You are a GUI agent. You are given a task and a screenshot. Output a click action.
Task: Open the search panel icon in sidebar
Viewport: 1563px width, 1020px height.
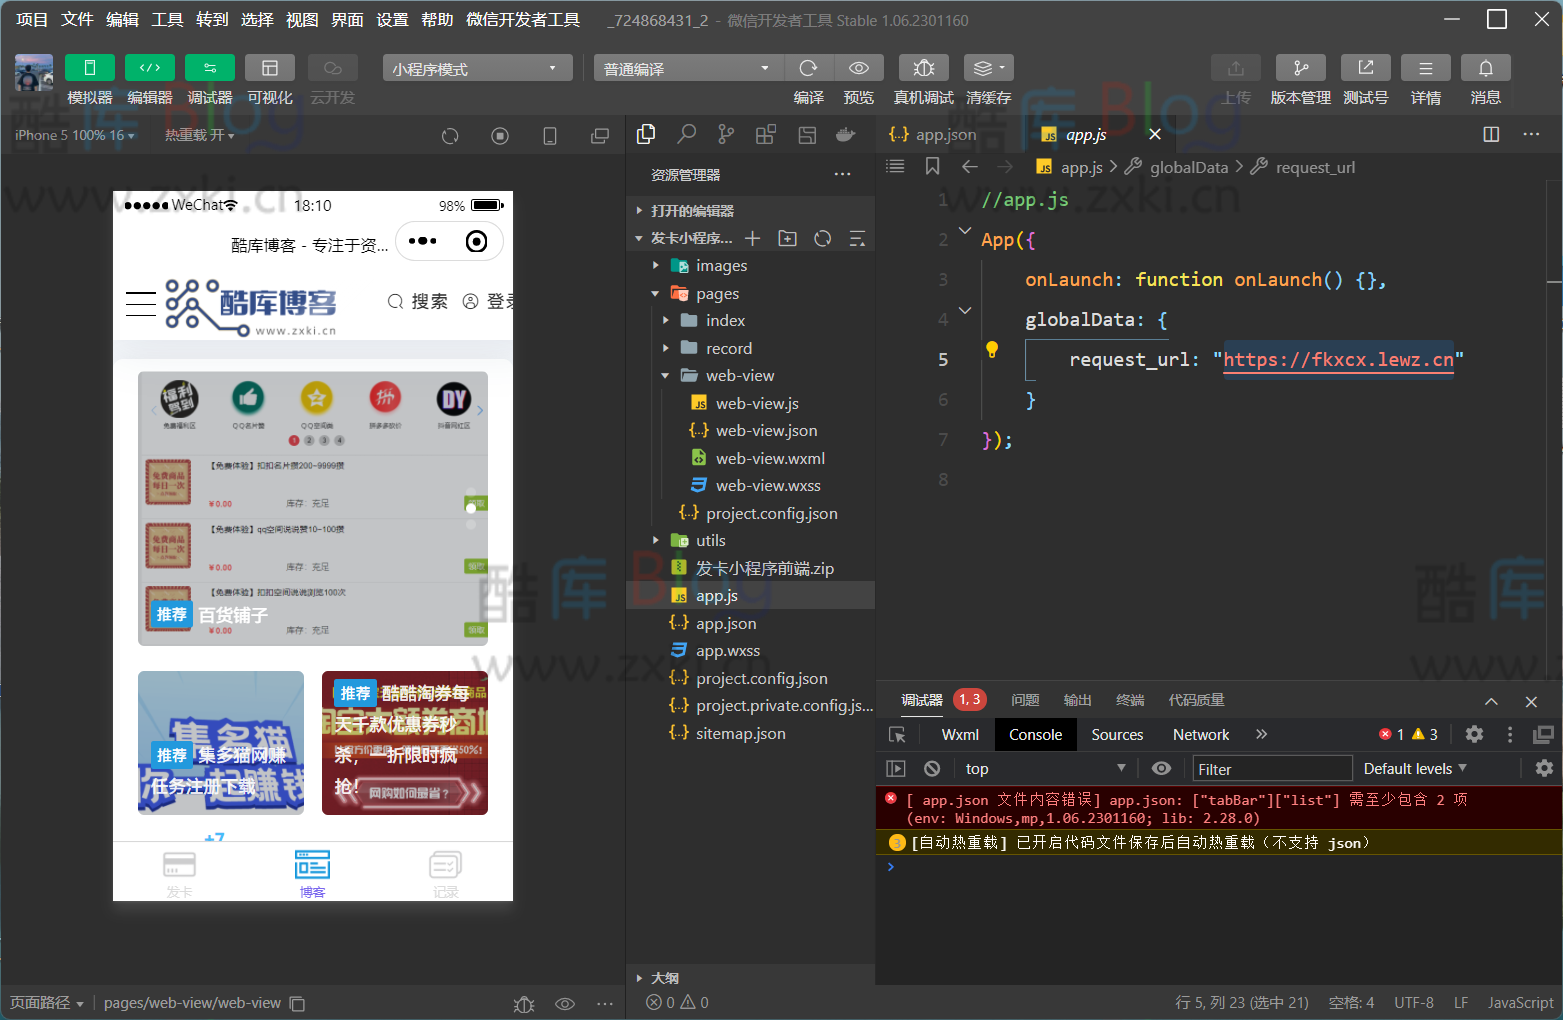[x=687, y=134]
